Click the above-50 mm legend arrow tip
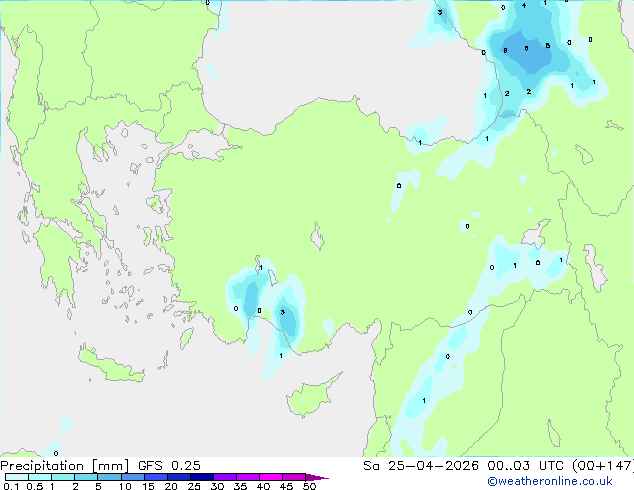This screenshot has width=634, height=490. (317, 478)
